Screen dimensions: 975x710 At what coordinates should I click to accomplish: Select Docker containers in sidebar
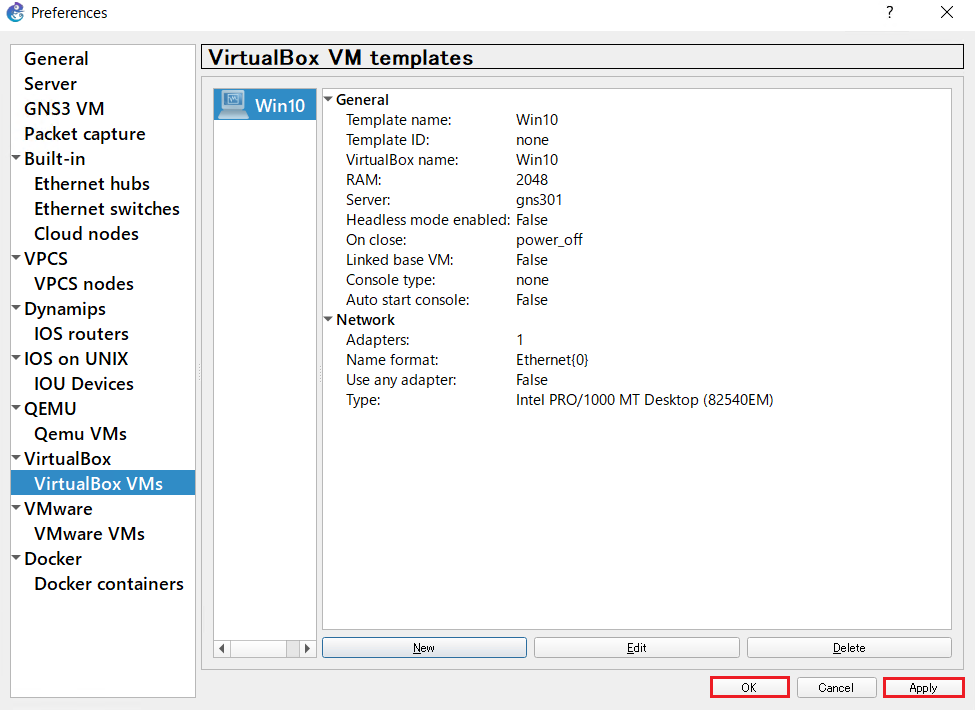tap(109, 583)
